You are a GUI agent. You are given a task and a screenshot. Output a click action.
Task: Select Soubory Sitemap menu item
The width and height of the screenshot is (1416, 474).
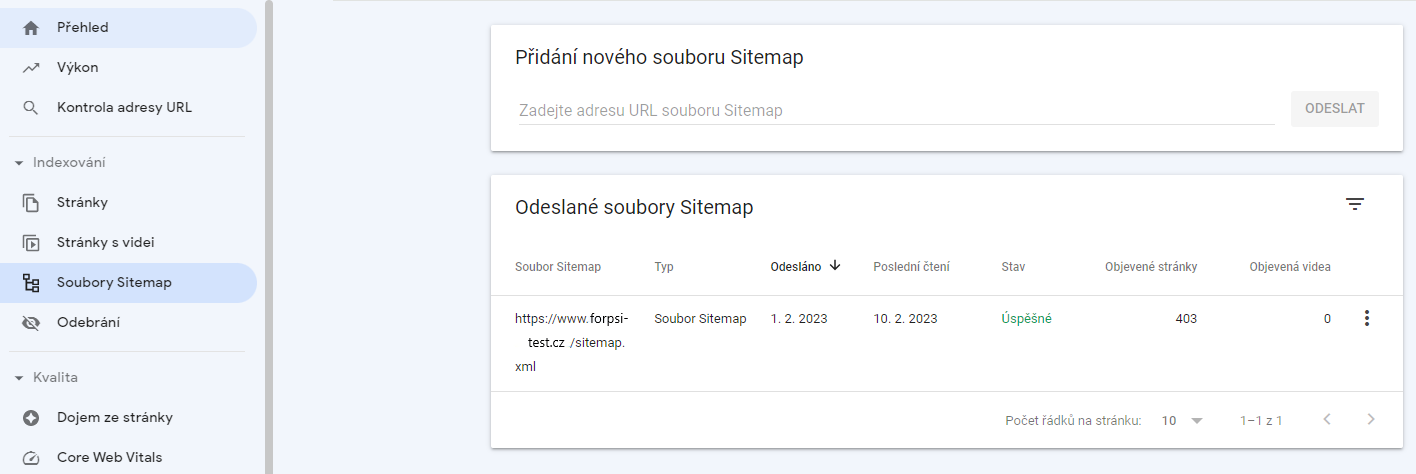click(114, 283)
